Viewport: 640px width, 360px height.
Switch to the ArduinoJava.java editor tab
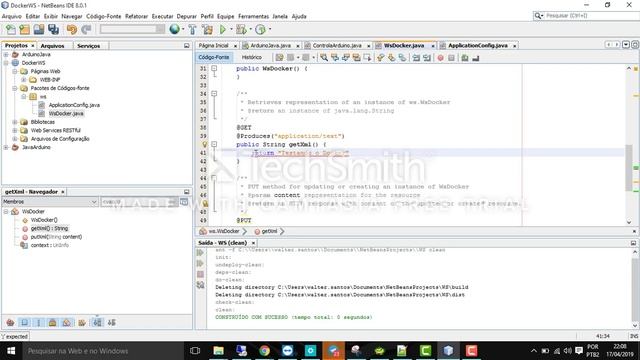[x=270, y=46]
